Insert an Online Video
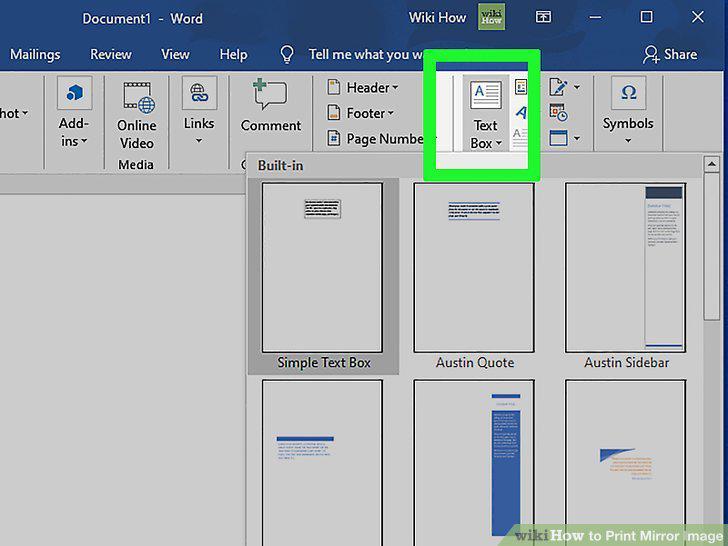 (x=136, y=117)
